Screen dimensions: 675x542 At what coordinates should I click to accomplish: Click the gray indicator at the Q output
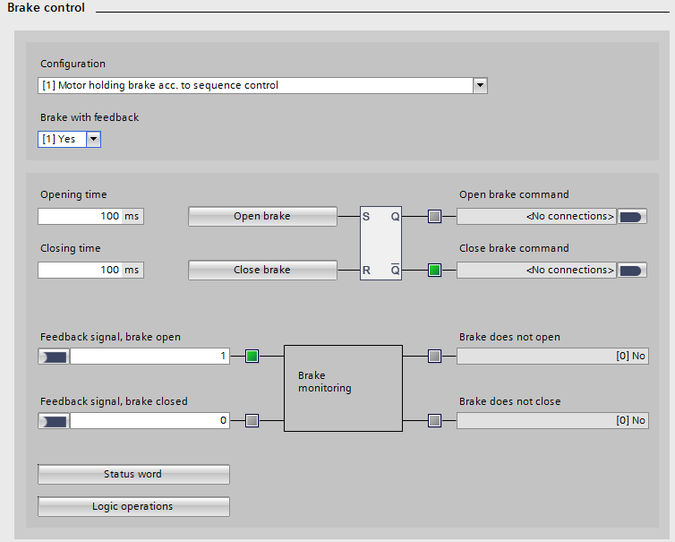(x=434, y=216)
